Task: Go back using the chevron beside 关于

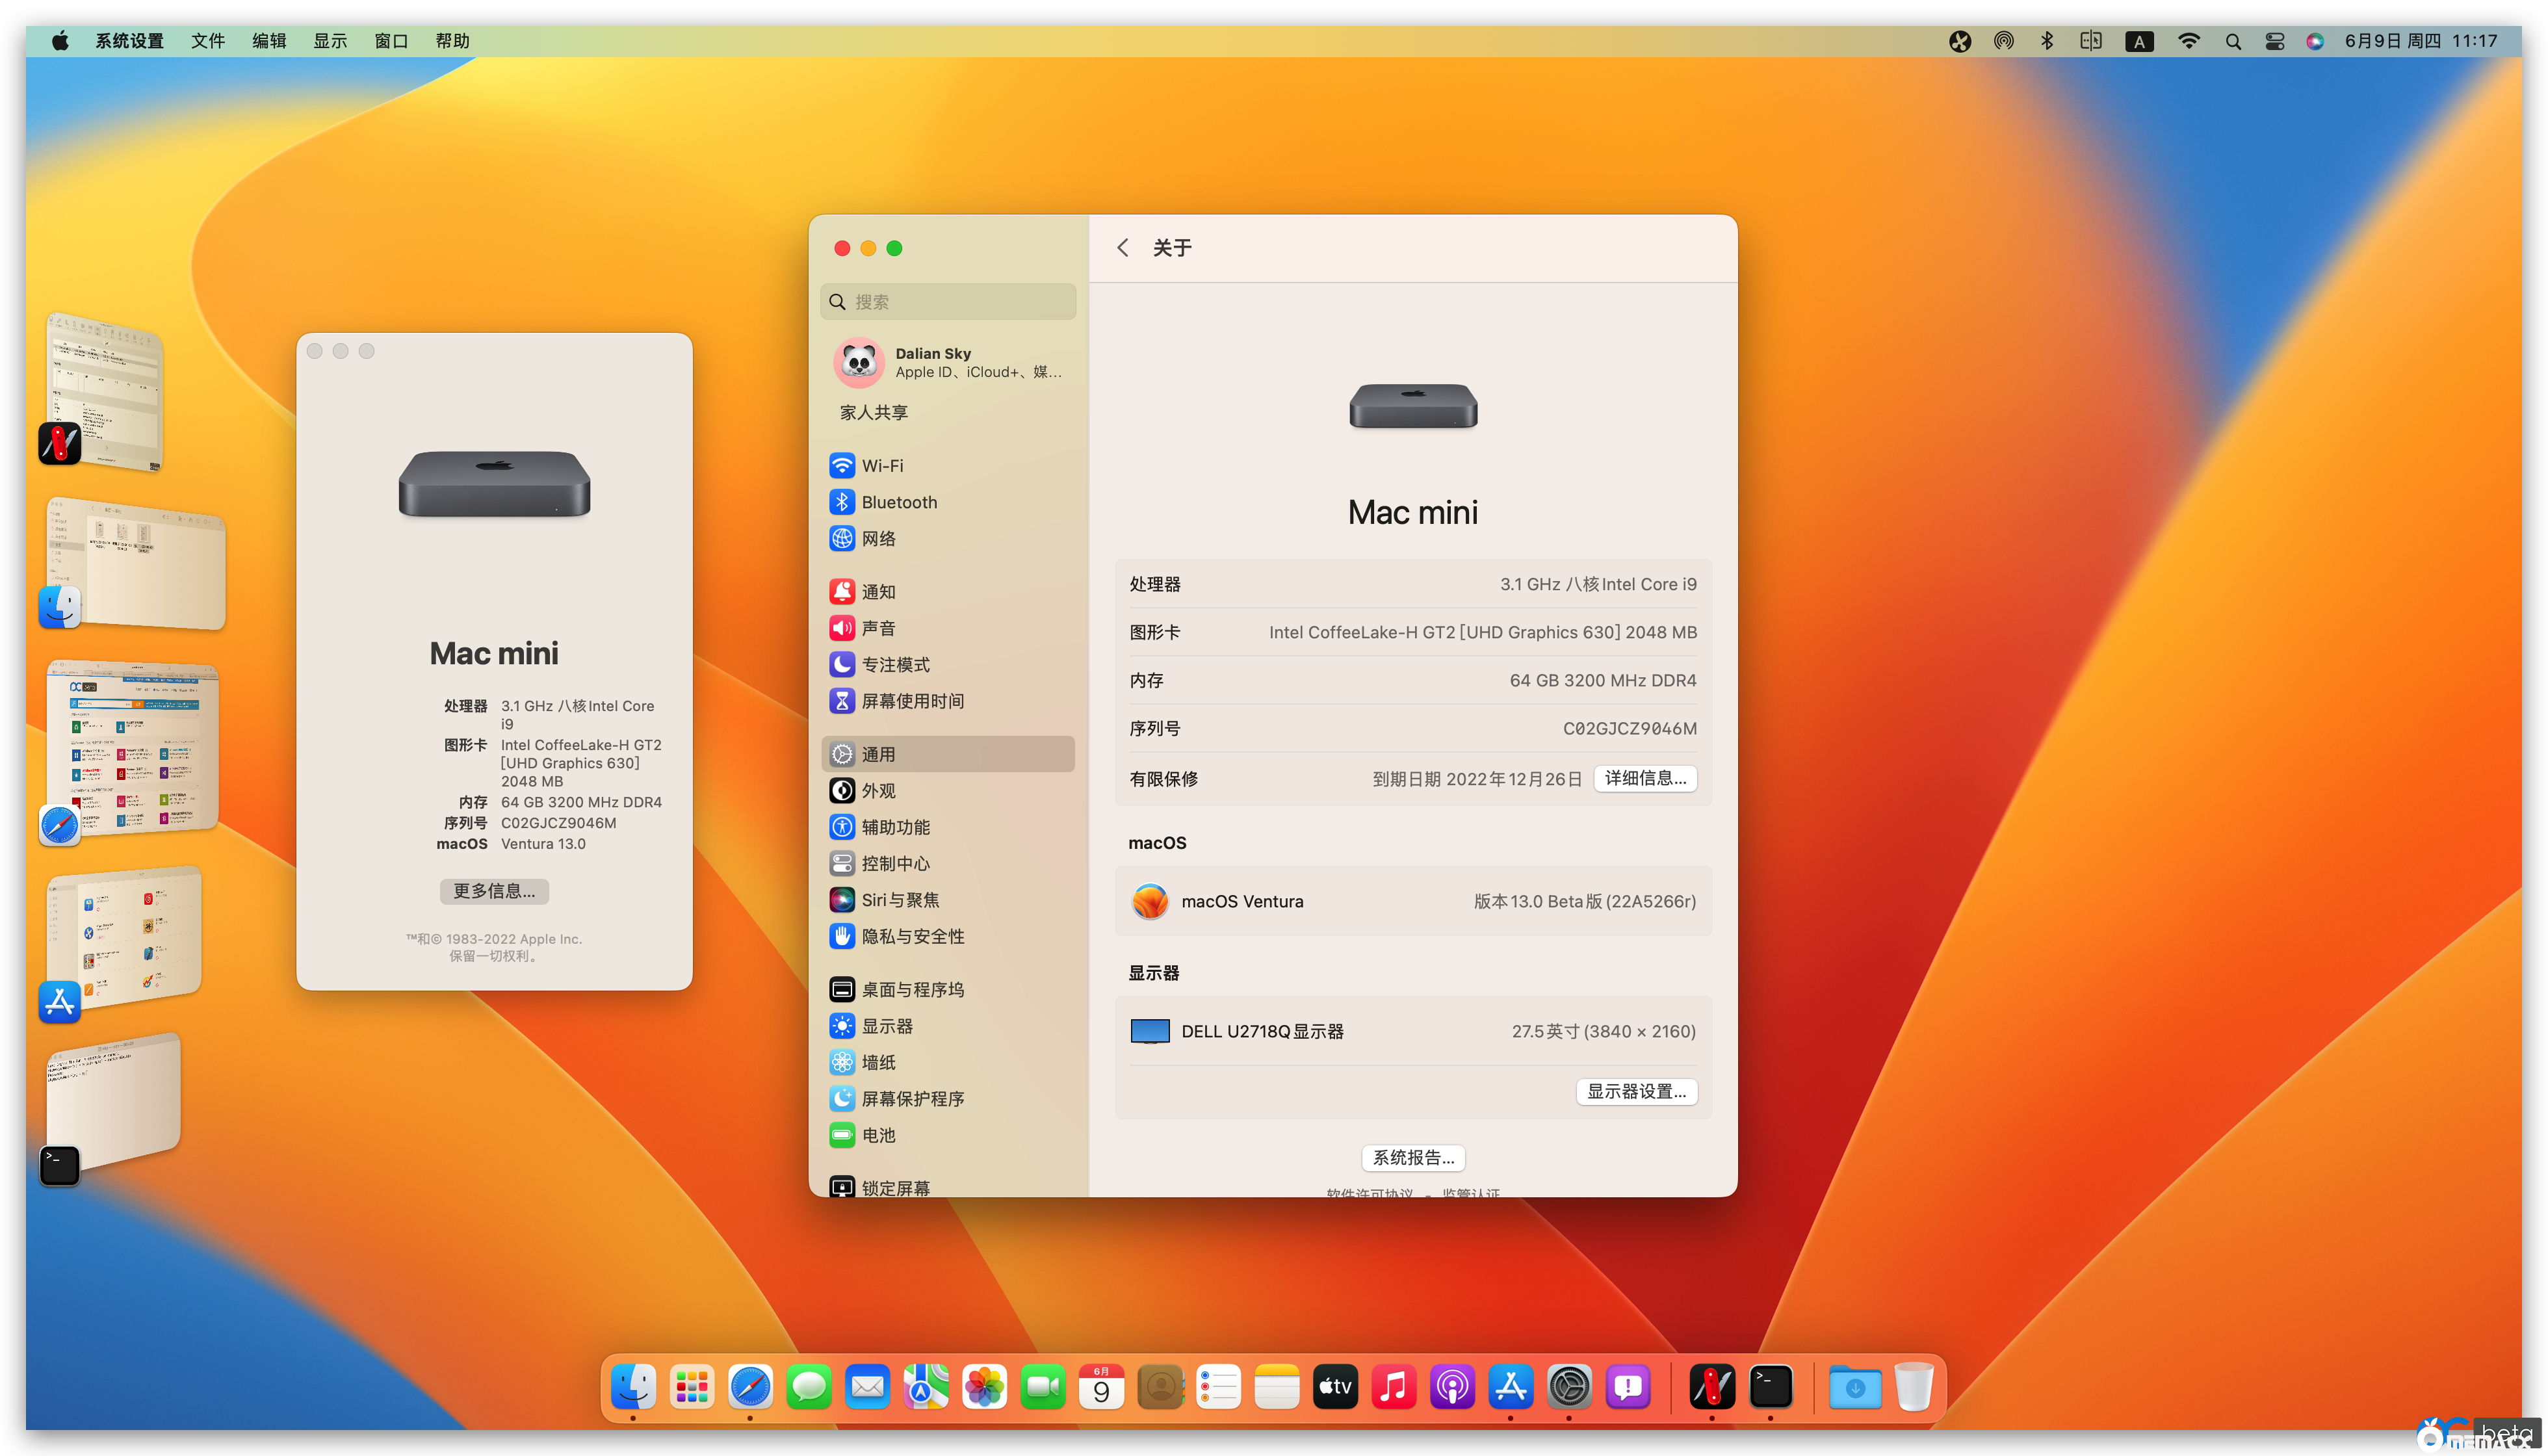Action: point(1123,248)
